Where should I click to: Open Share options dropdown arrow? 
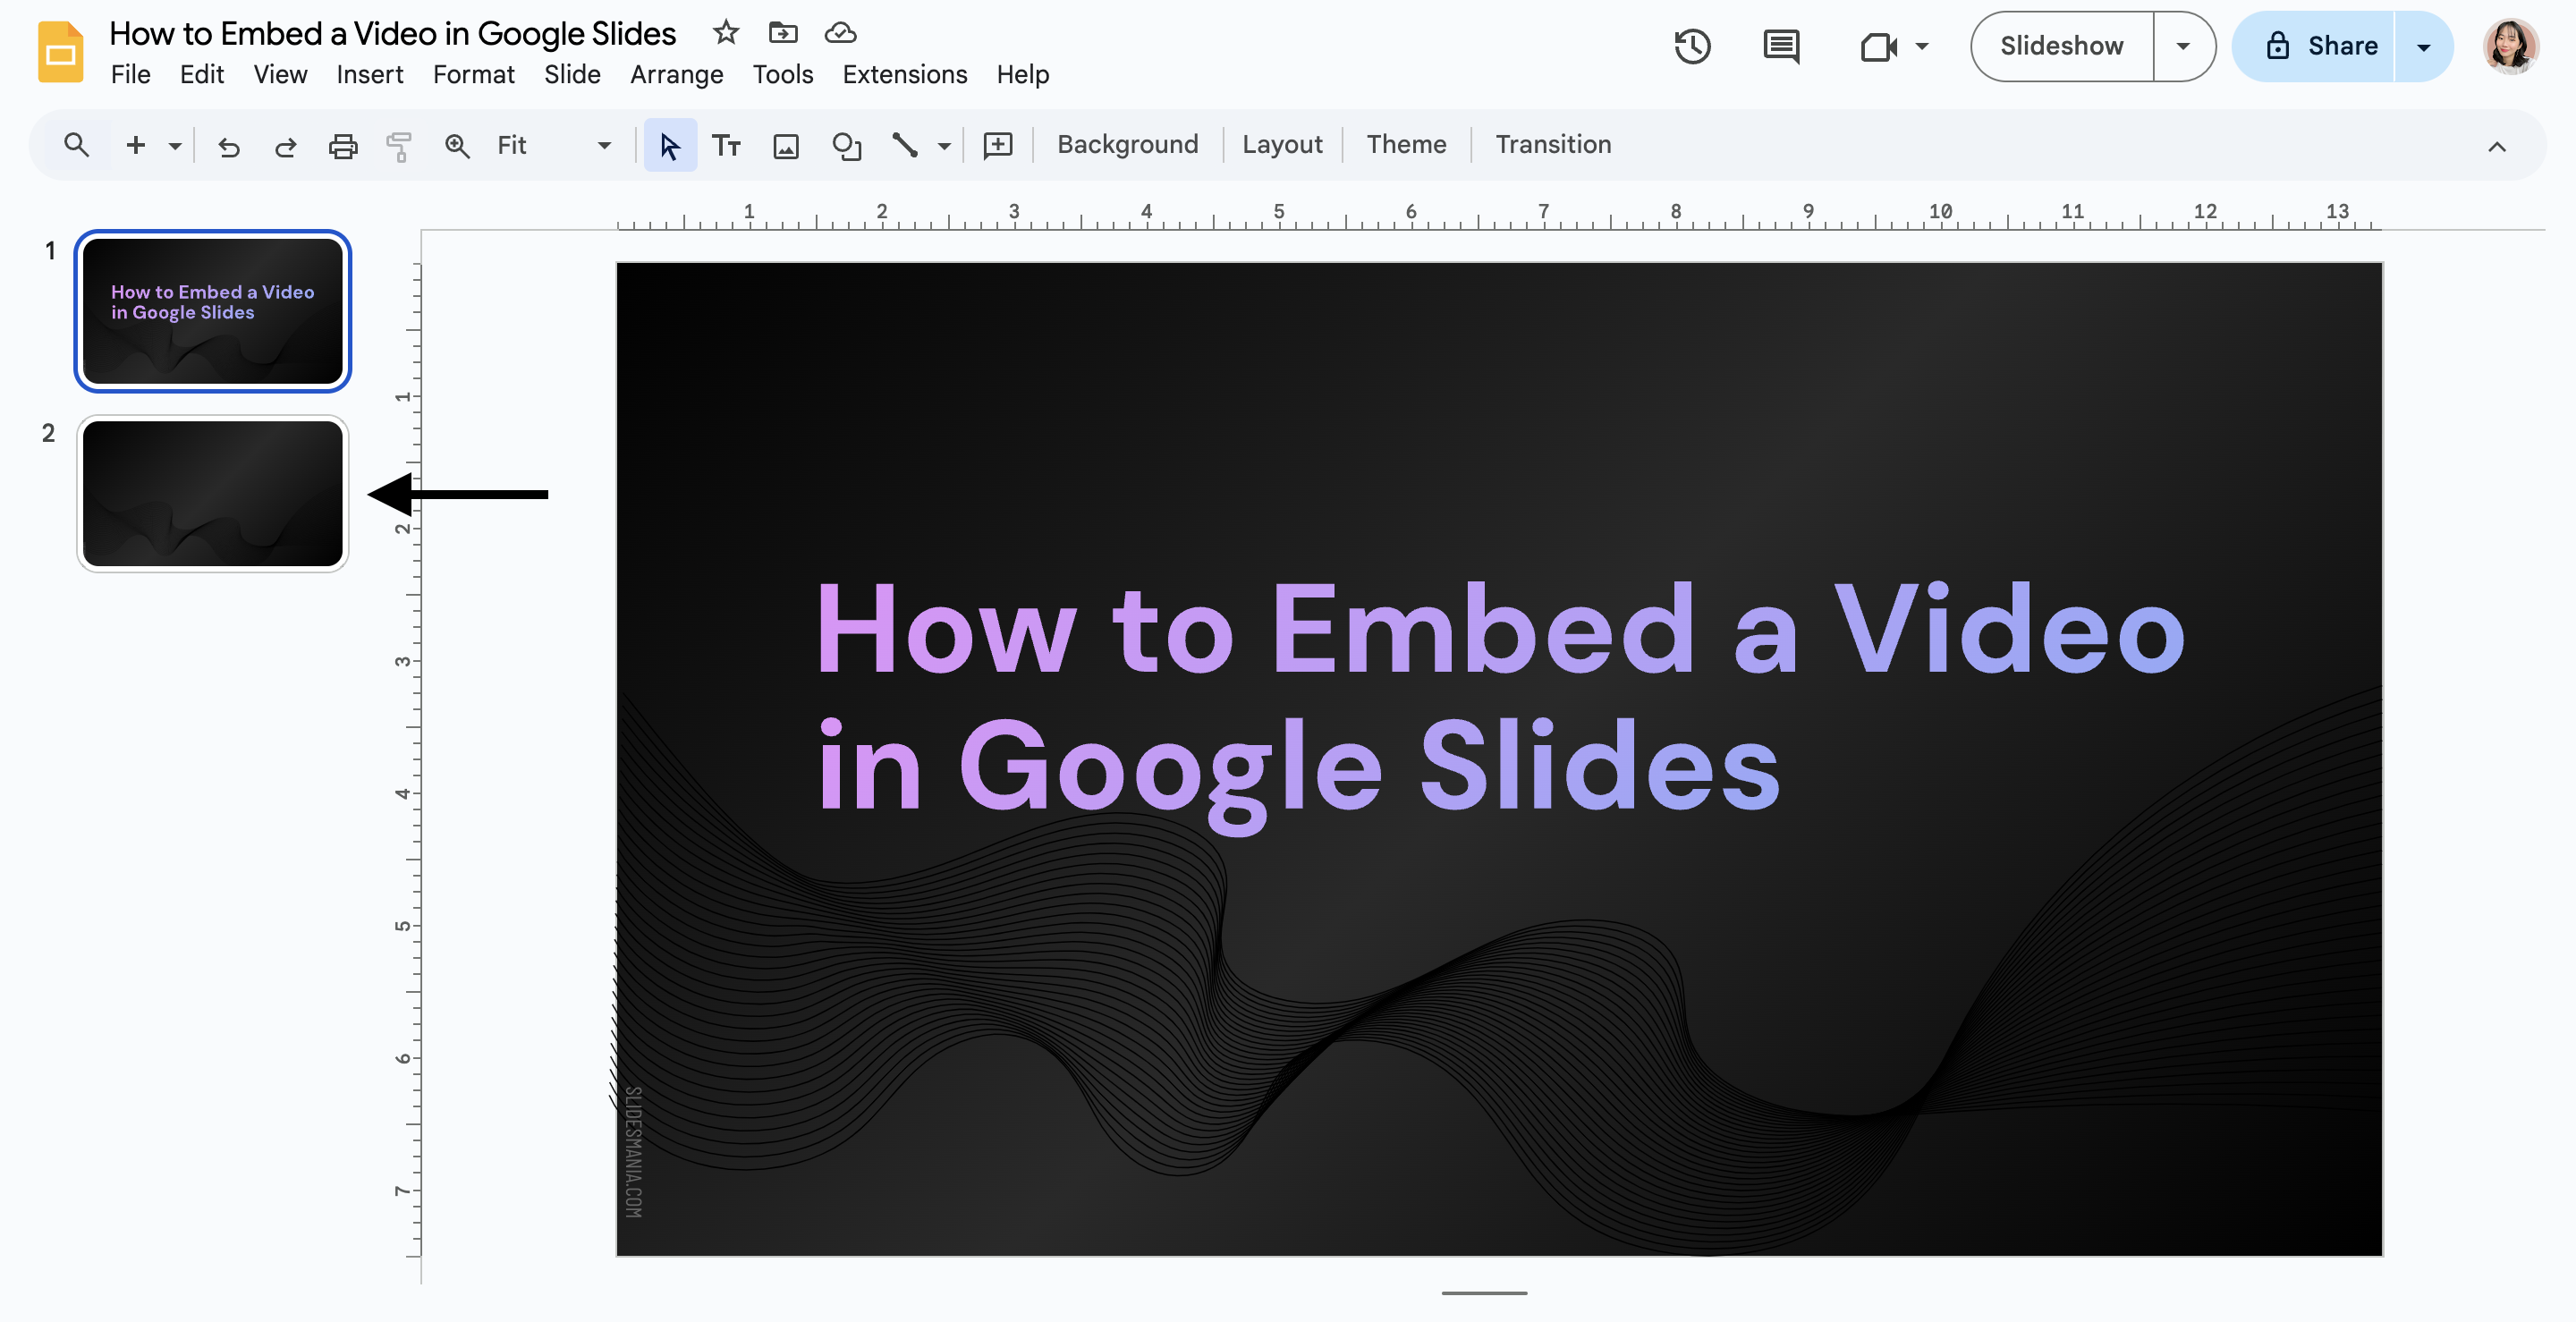click(2423, 47)
